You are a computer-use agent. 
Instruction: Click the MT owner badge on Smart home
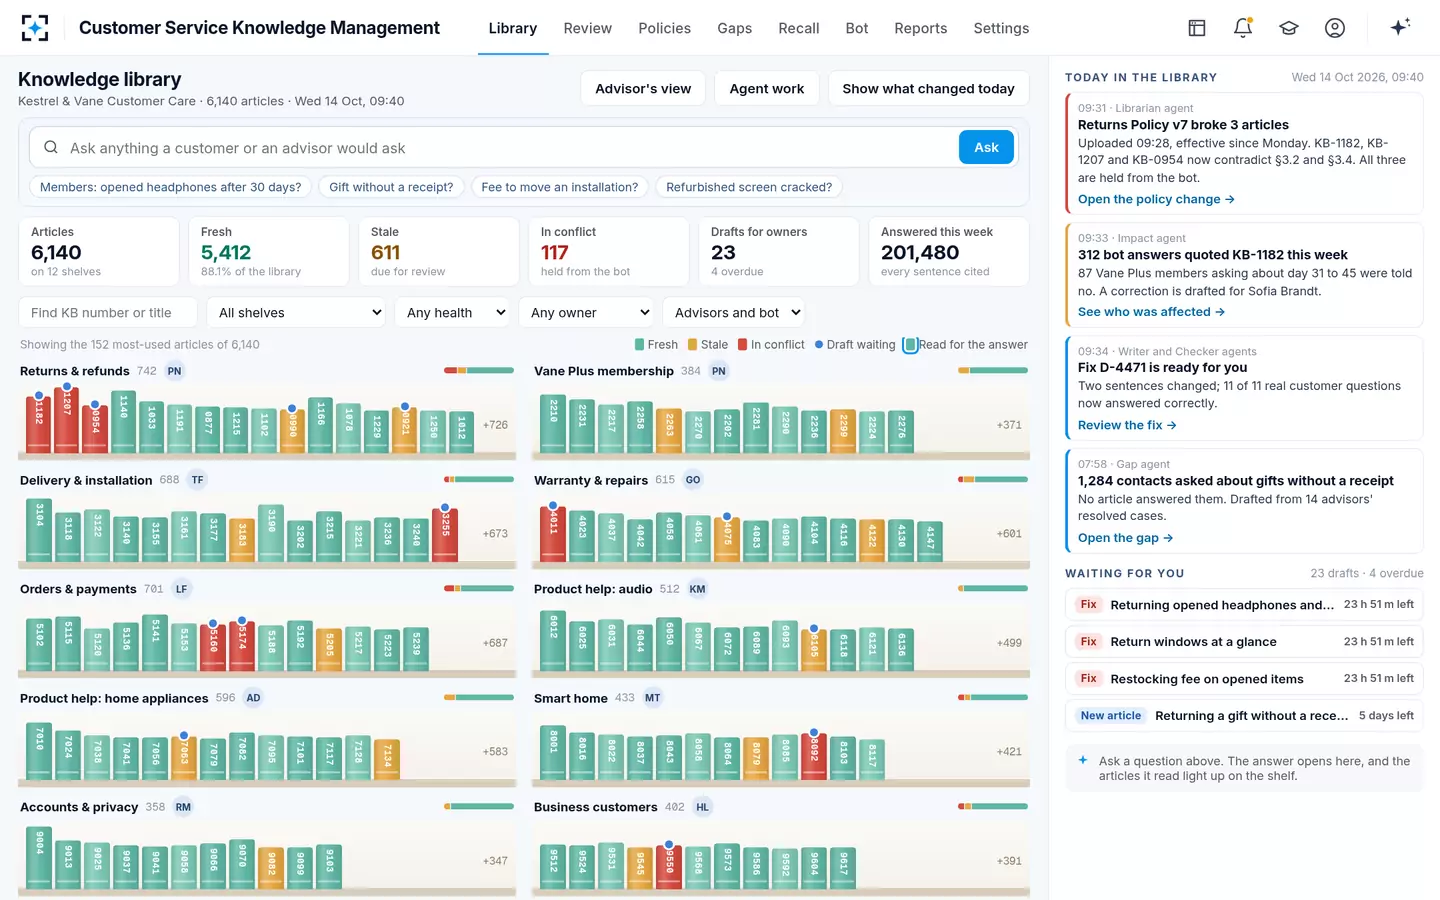[652, 698]
